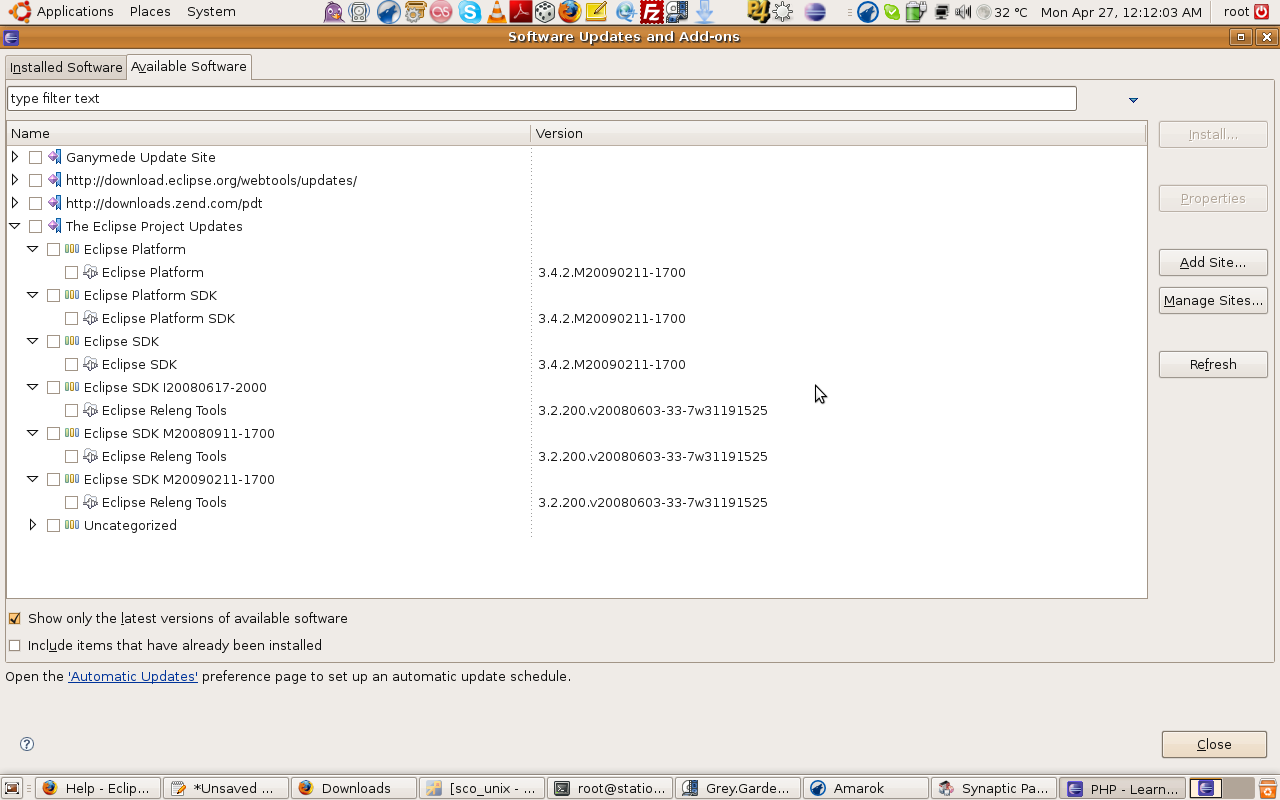
Task: Click the Manage Sites button
Action: 1213,300
